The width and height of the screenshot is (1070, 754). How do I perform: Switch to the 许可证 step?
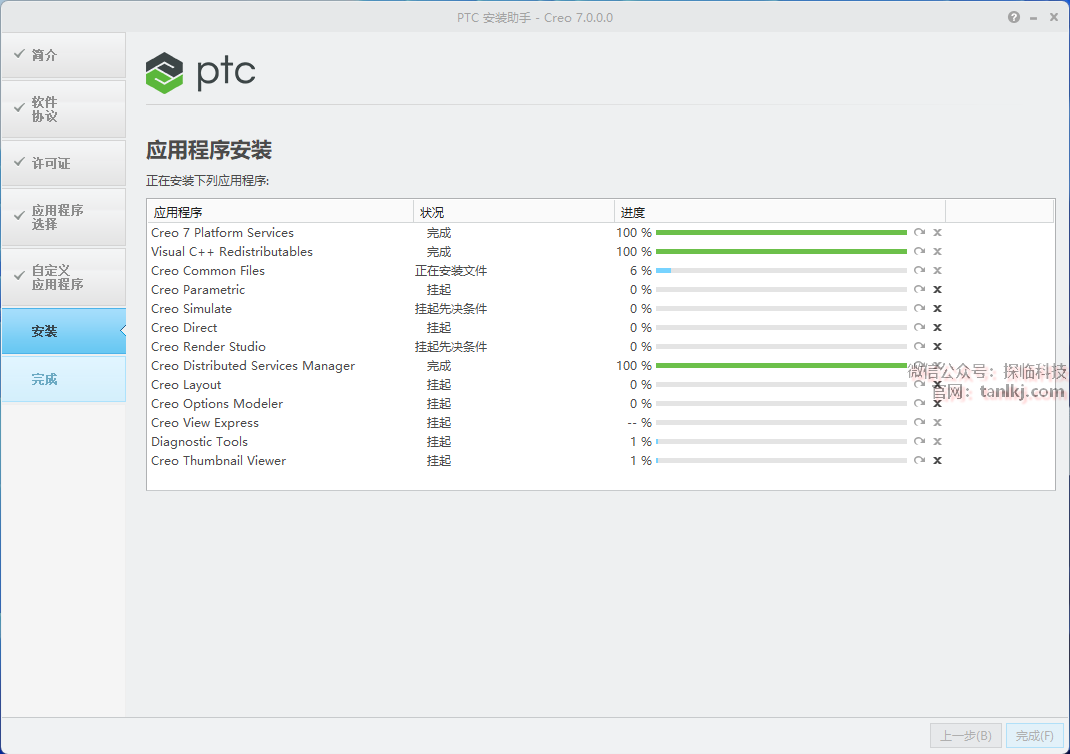pyautogui.click(x=63, y=163)
